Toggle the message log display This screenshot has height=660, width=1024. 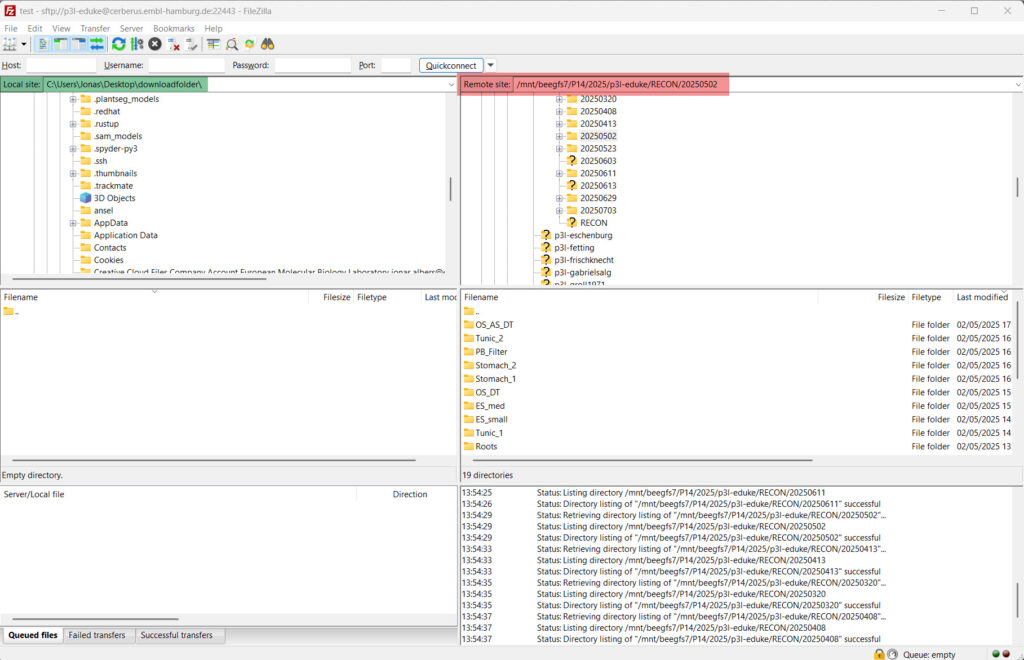[43, 44]
